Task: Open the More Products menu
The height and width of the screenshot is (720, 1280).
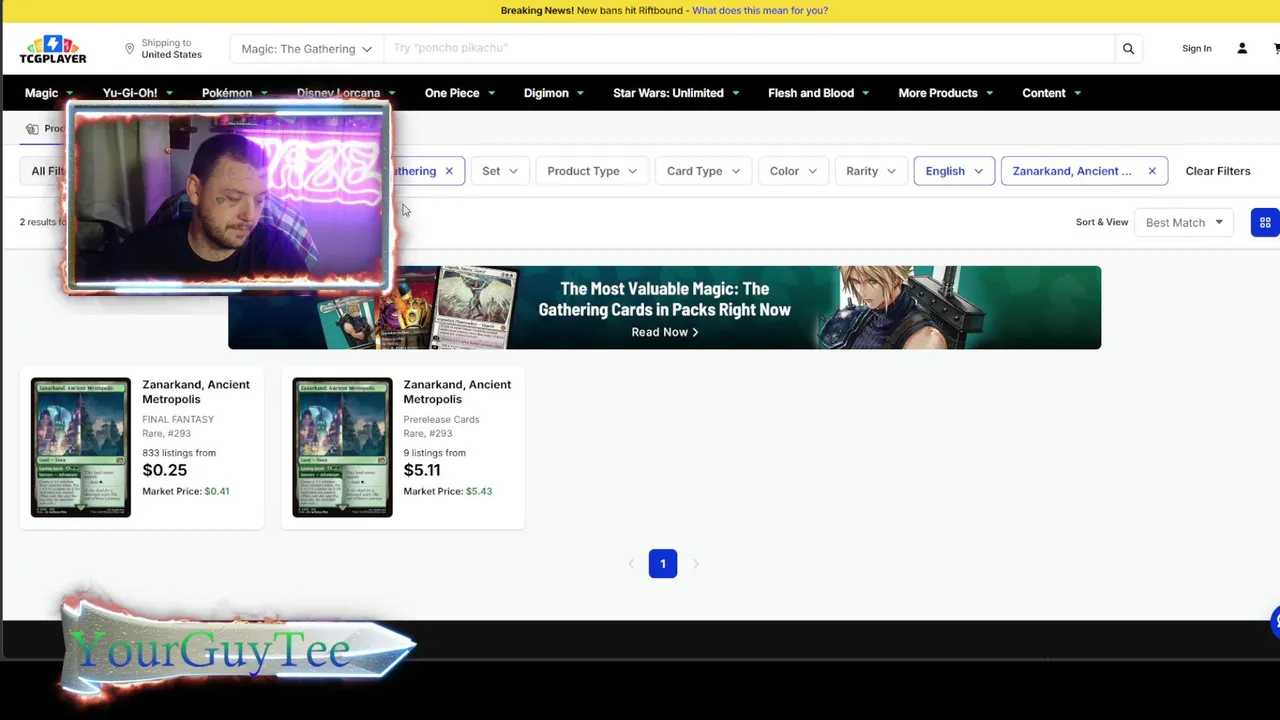Action: click(945, 93)
